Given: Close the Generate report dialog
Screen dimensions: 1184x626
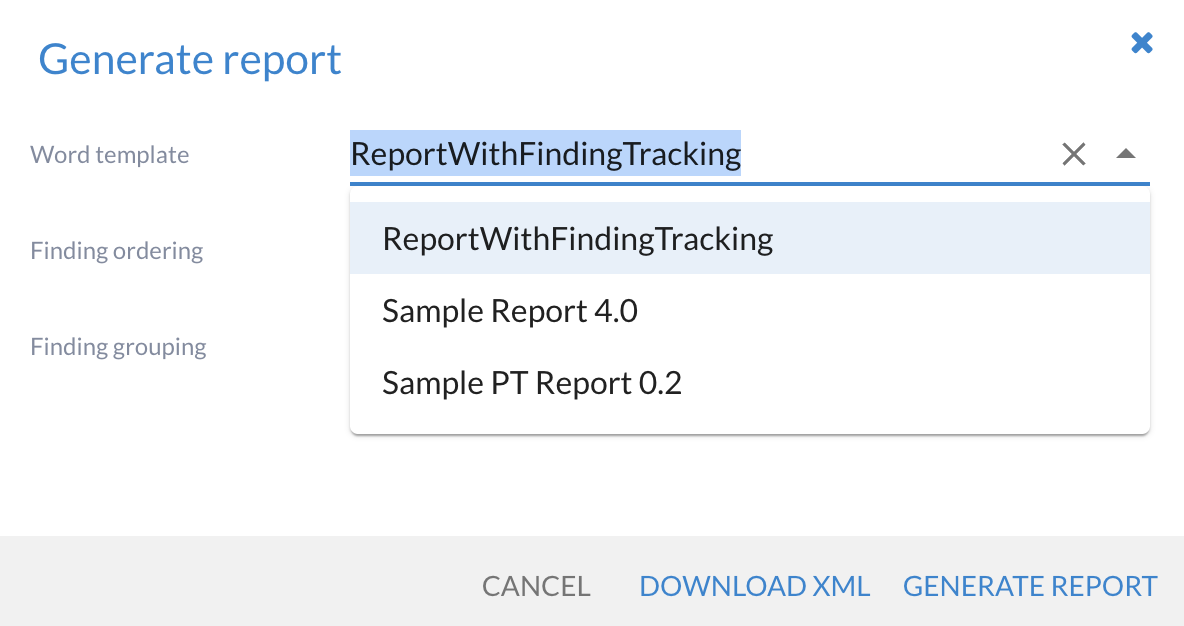Looking at the screenshot, I should point(1141,43).
